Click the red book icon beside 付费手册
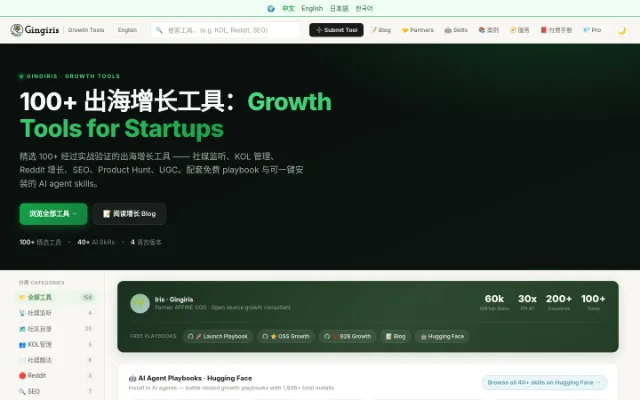640x400 pixels. [544, 30]
